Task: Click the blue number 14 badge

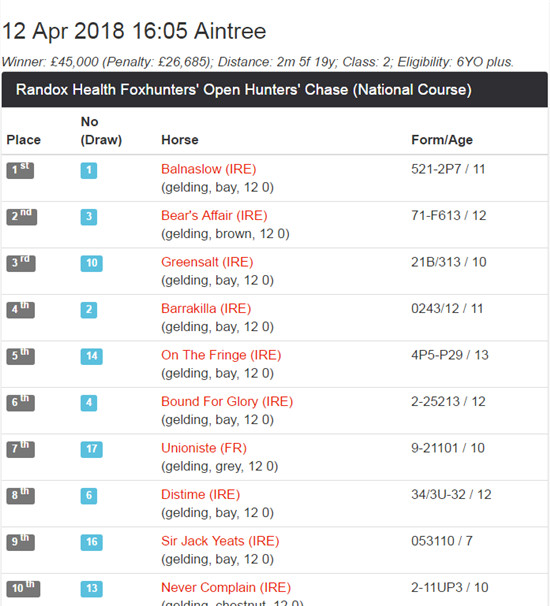Action: tap(92, 356)
